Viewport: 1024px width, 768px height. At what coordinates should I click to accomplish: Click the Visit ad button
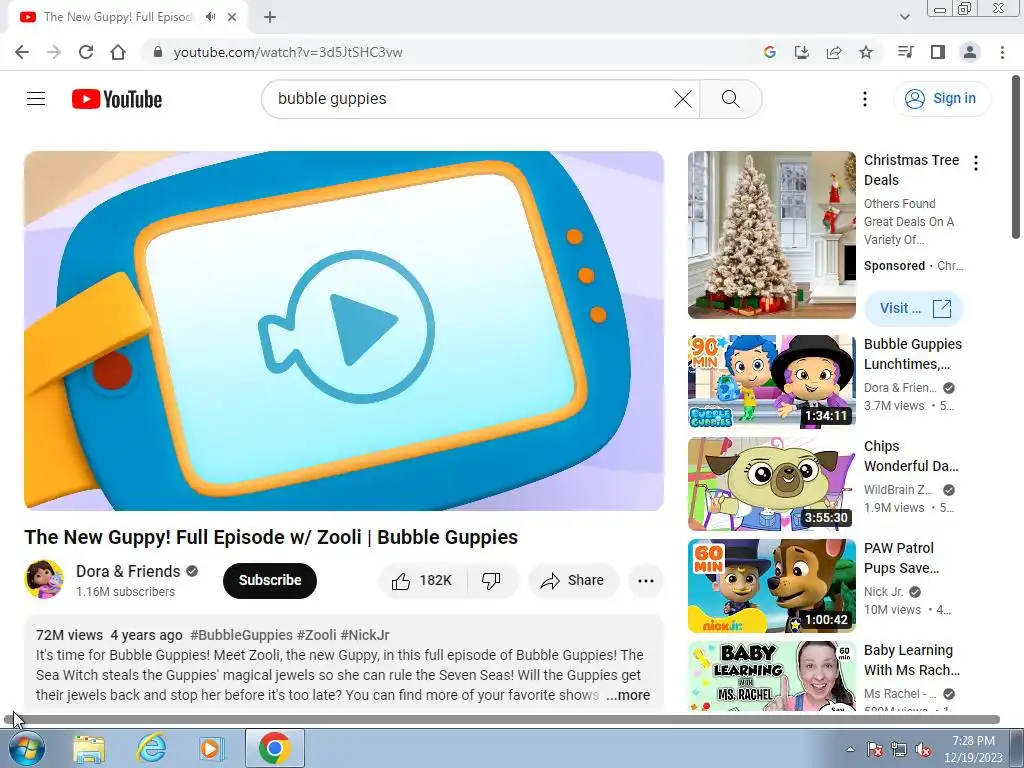(x=914, y=308)
